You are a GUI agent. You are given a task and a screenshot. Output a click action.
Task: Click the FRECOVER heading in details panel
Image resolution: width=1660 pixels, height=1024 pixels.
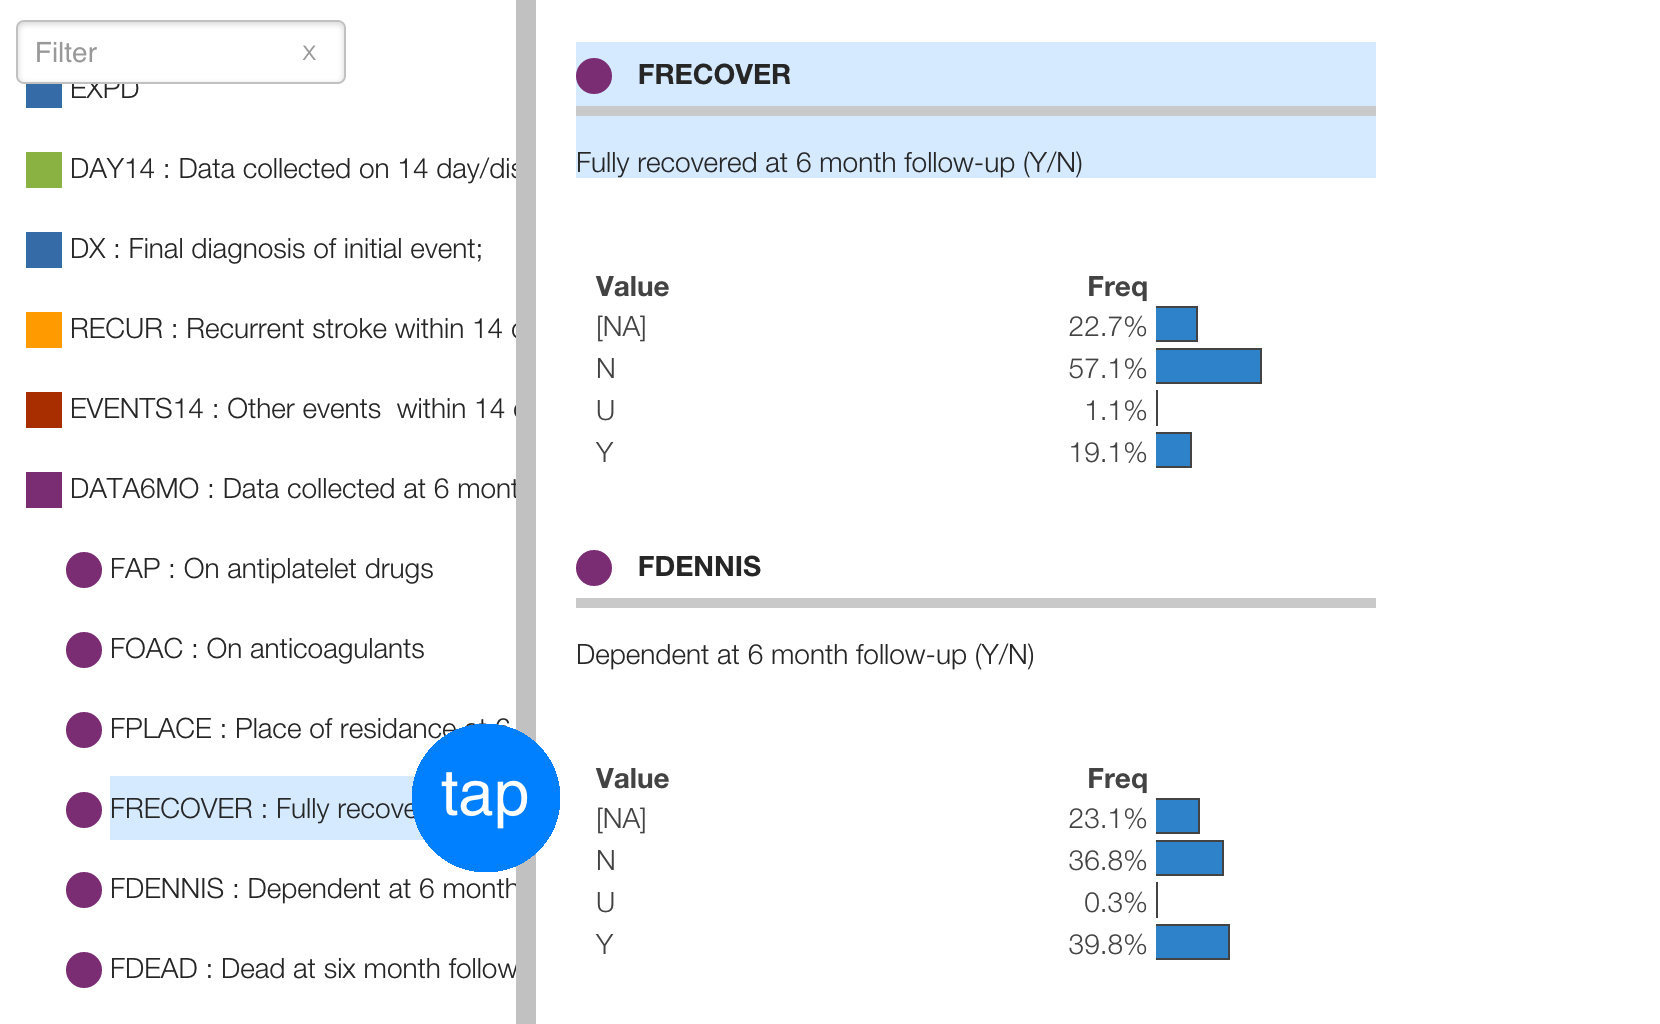714,75
